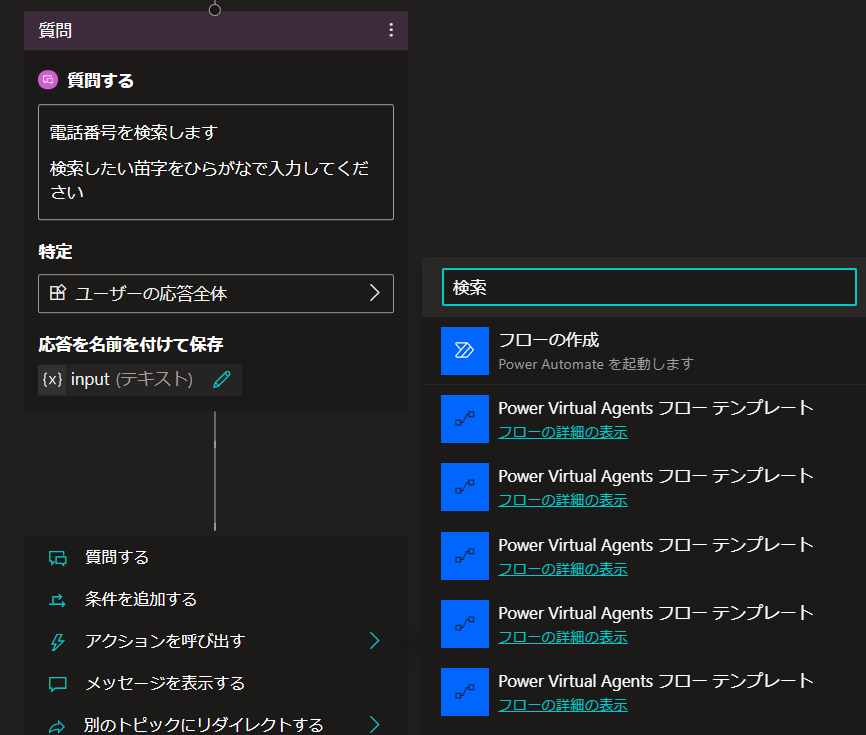
Task: Expand the 別のトピックにリダイレクトする submenu chevron
Action: (x=374, y=724)
